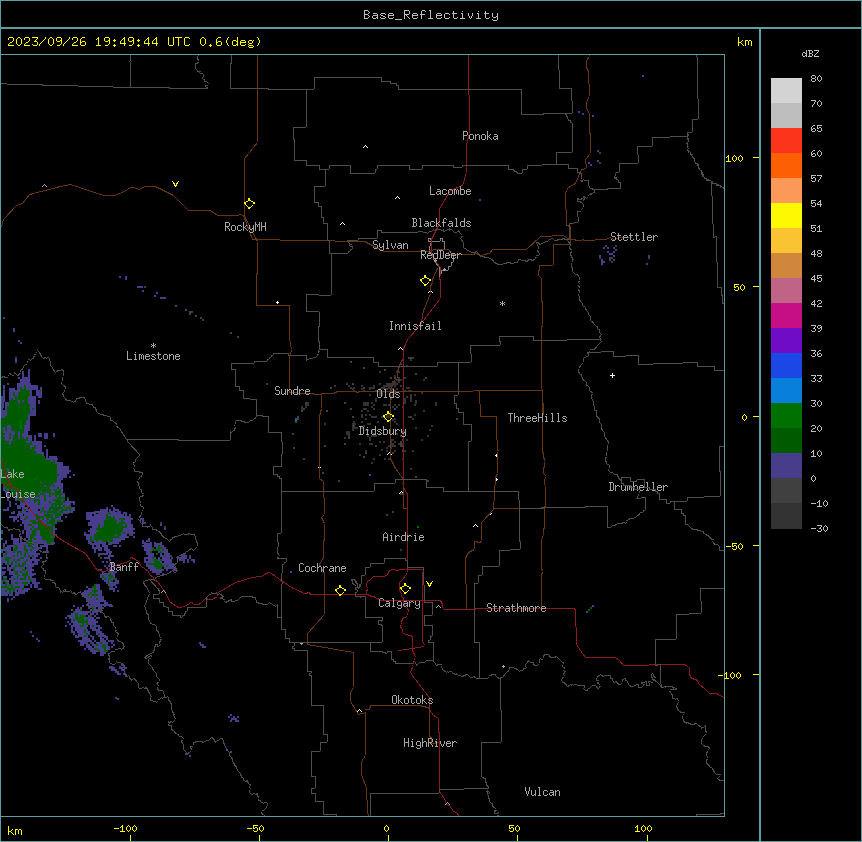
Task: Click the Strathmore label
Action: point(516,608)
